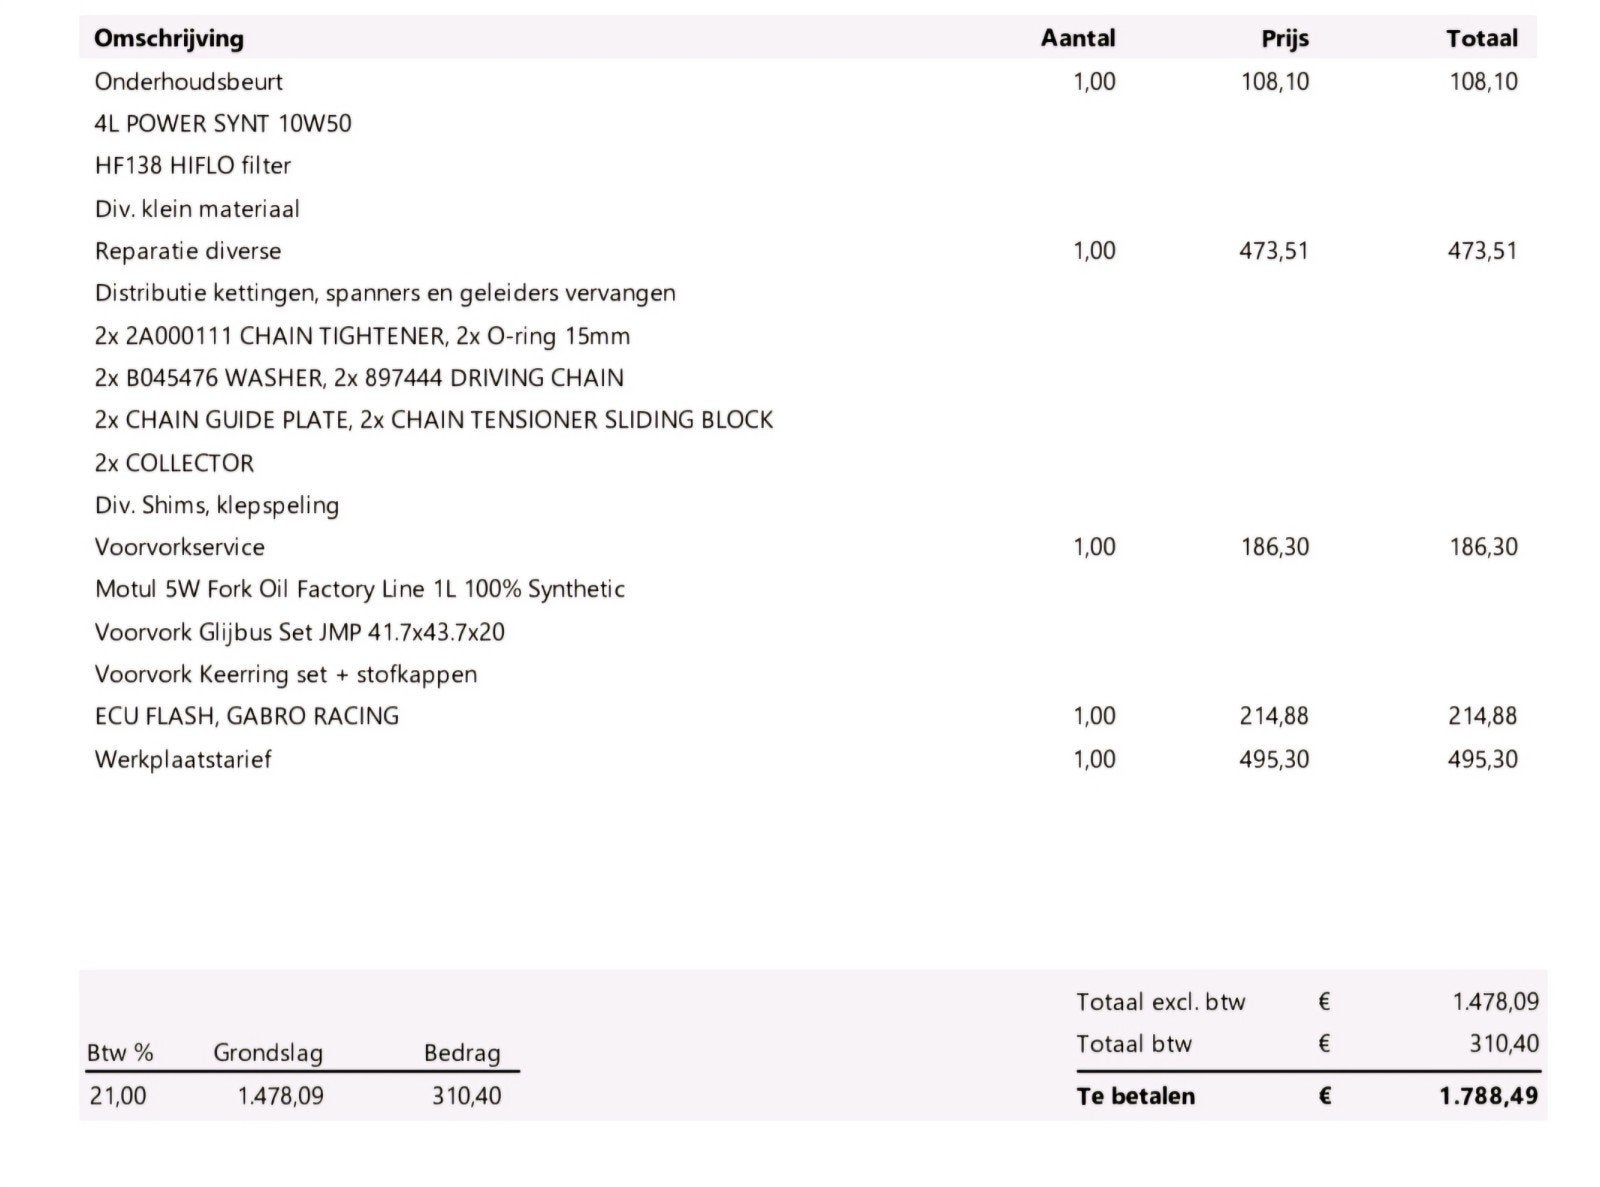The height and width of the screenshot is (1187, 1600).
Task: Click the Aantal column header
Action: pos(1078,39)
